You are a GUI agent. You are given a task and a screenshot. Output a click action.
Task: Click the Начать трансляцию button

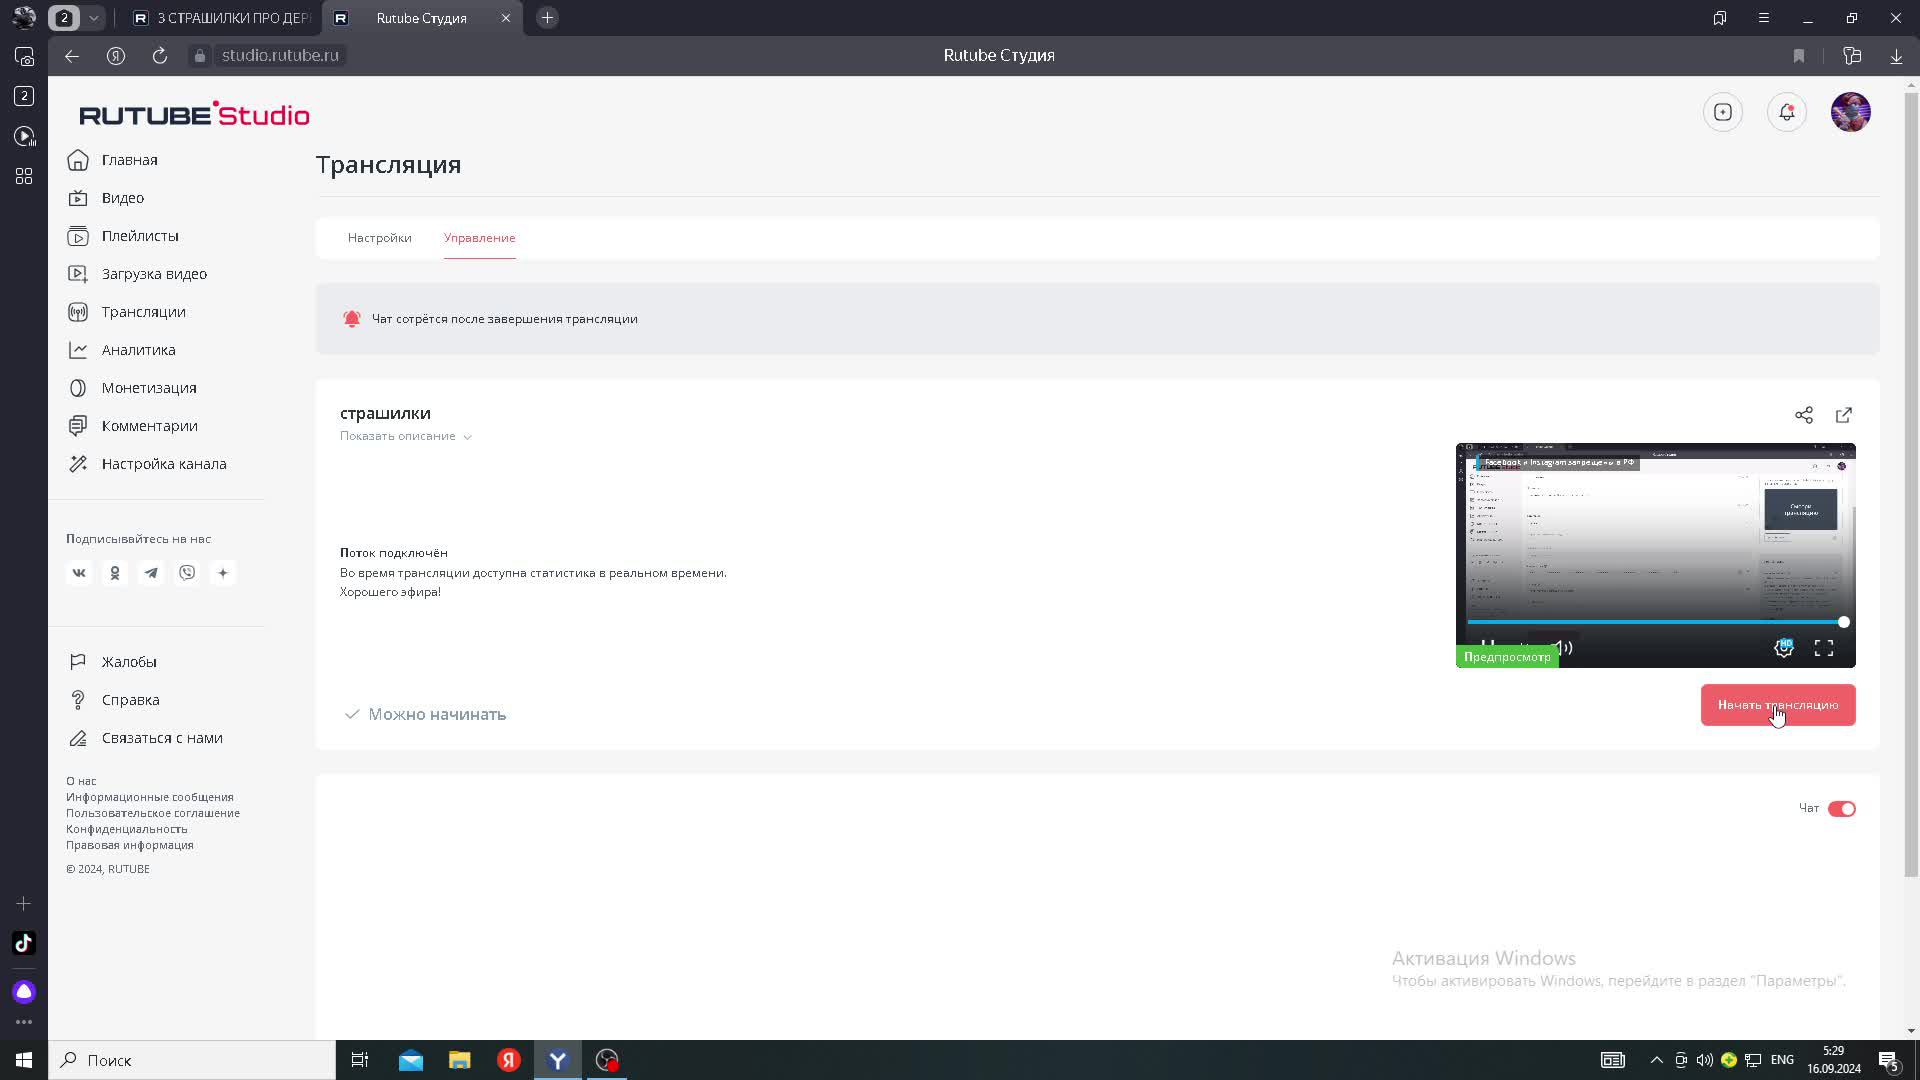pyautogui.click(x=1777, y=705)
